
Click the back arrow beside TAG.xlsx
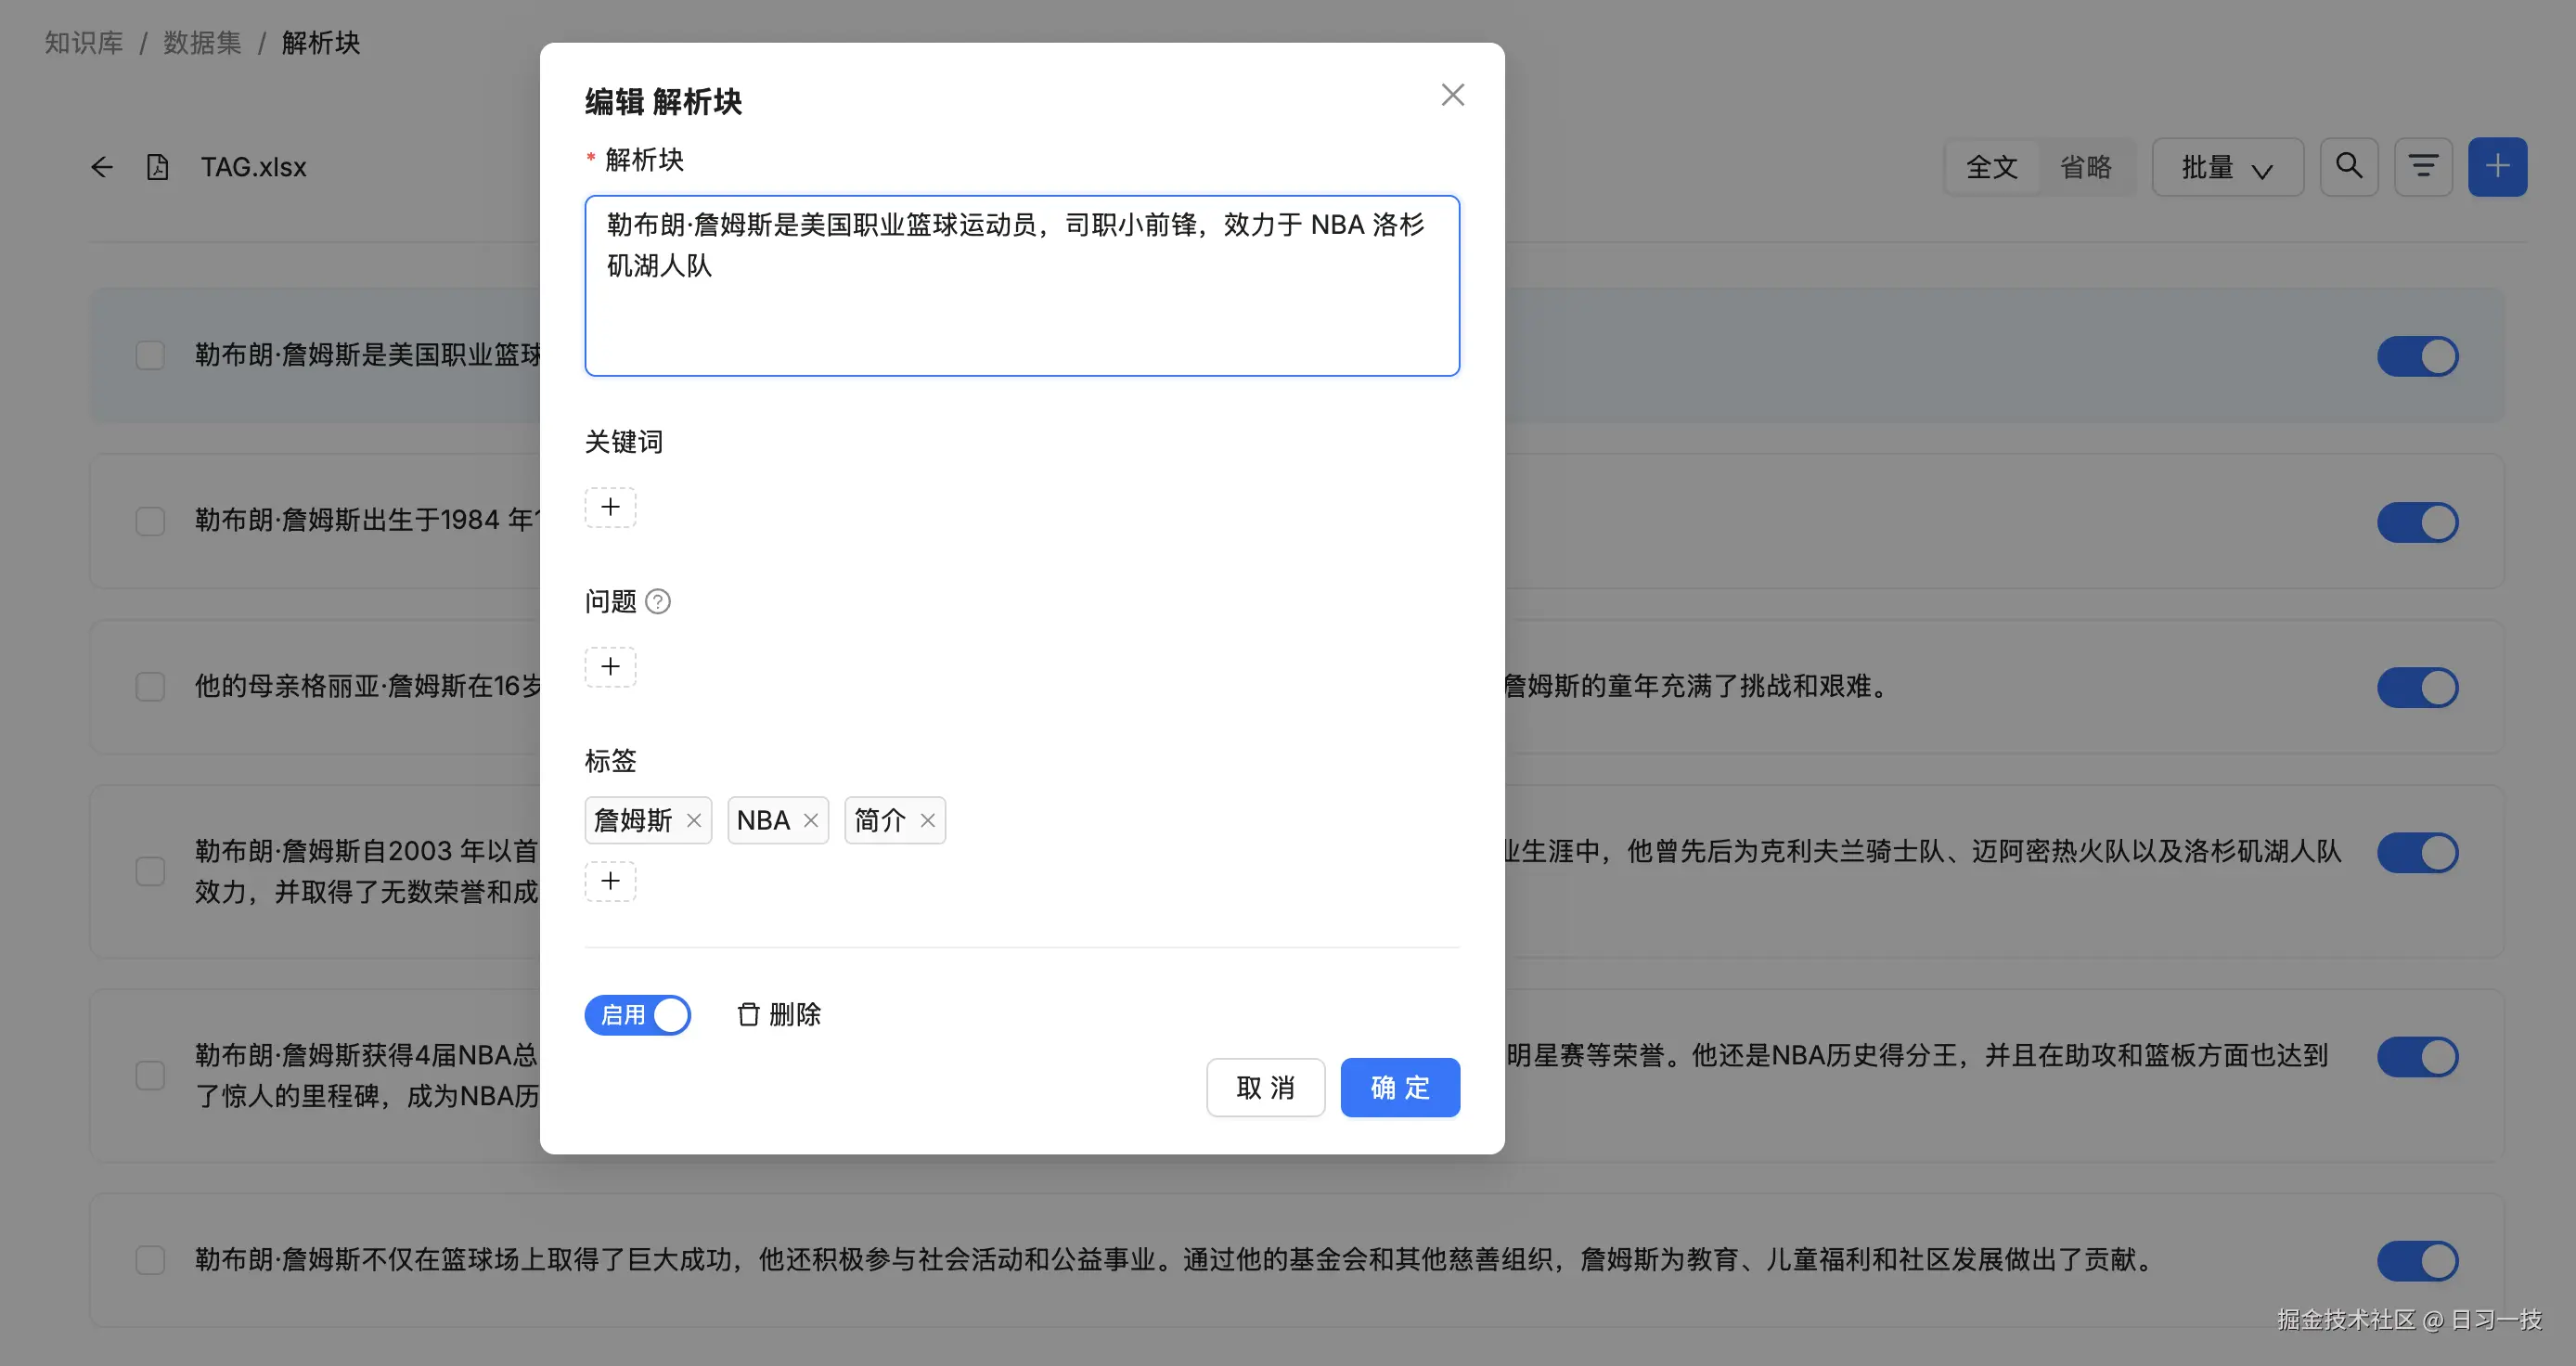102,167
